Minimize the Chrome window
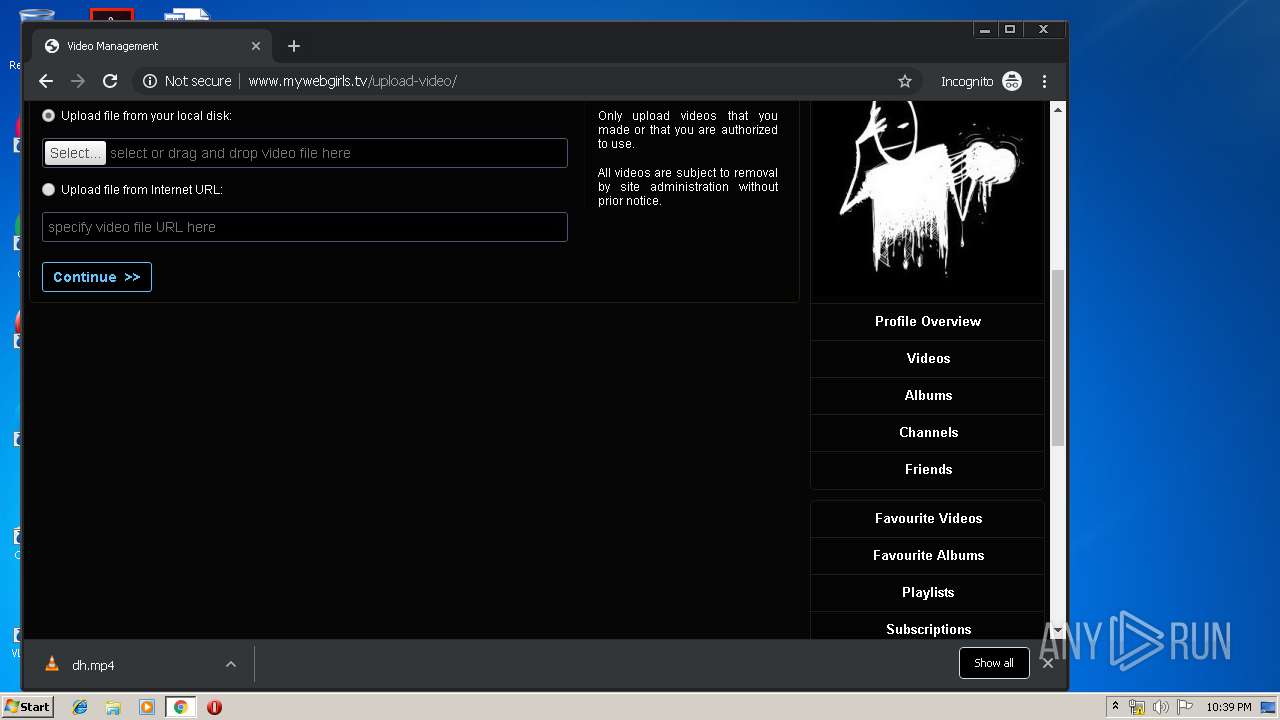The width and height of the screenshot is (1280, 720). (985, 30)
